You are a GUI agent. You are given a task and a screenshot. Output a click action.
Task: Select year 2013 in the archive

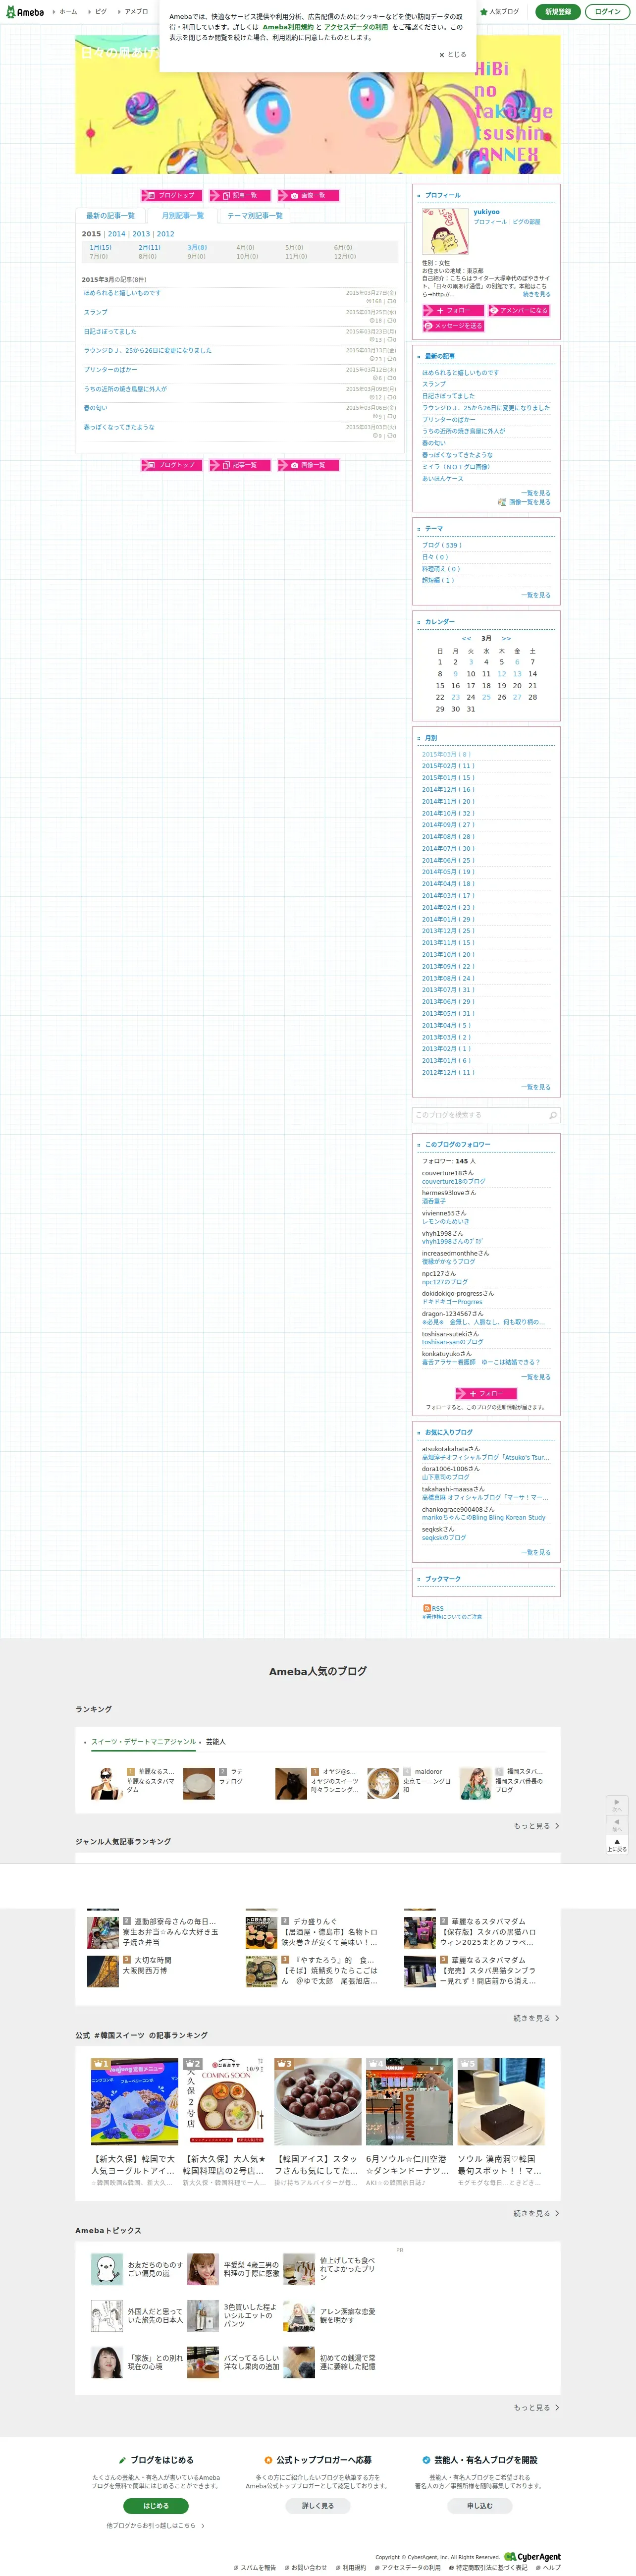141,234
